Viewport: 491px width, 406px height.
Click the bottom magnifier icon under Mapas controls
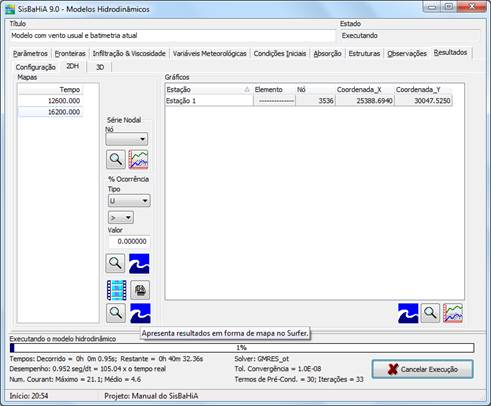point(116,313)
